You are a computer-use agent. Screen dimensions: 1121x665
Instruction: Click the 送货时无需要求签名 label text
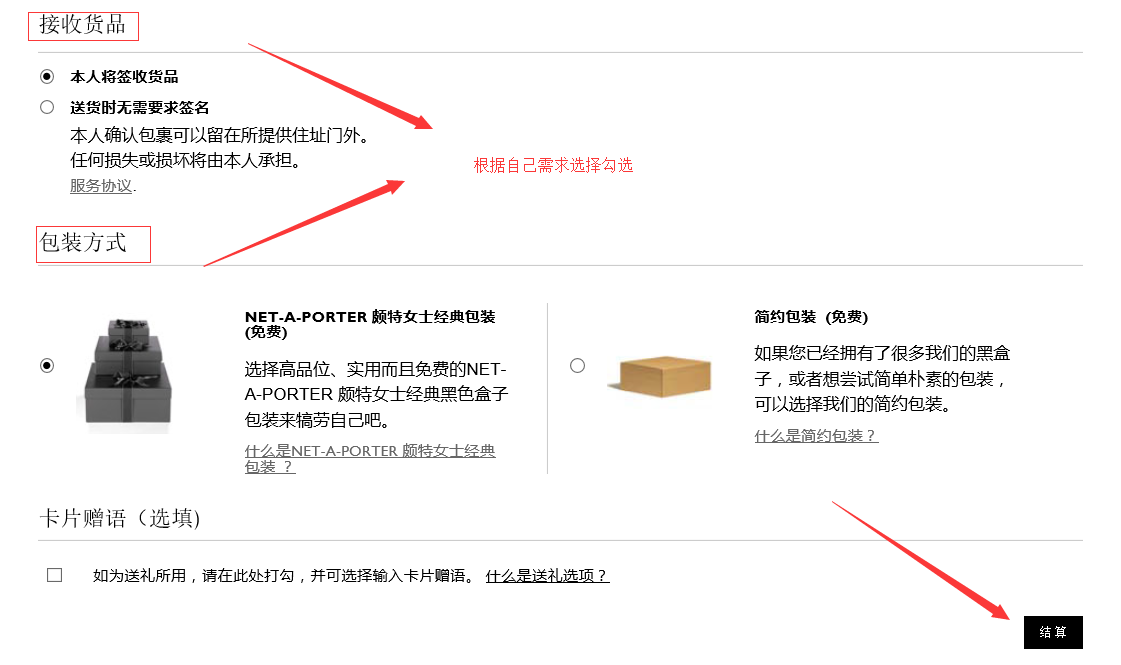click(x=139, y=107)
